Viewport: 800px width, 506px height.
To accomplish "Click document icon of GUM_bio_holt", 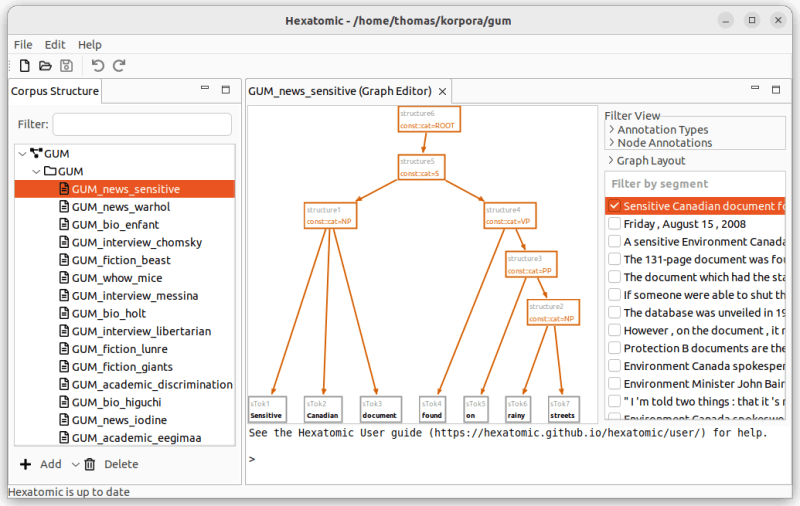I will click(x=64, y=313).
